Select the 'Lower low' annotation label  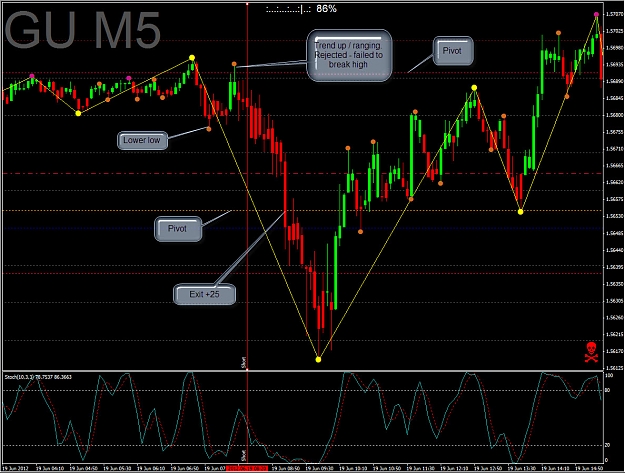tap(142, 140)
